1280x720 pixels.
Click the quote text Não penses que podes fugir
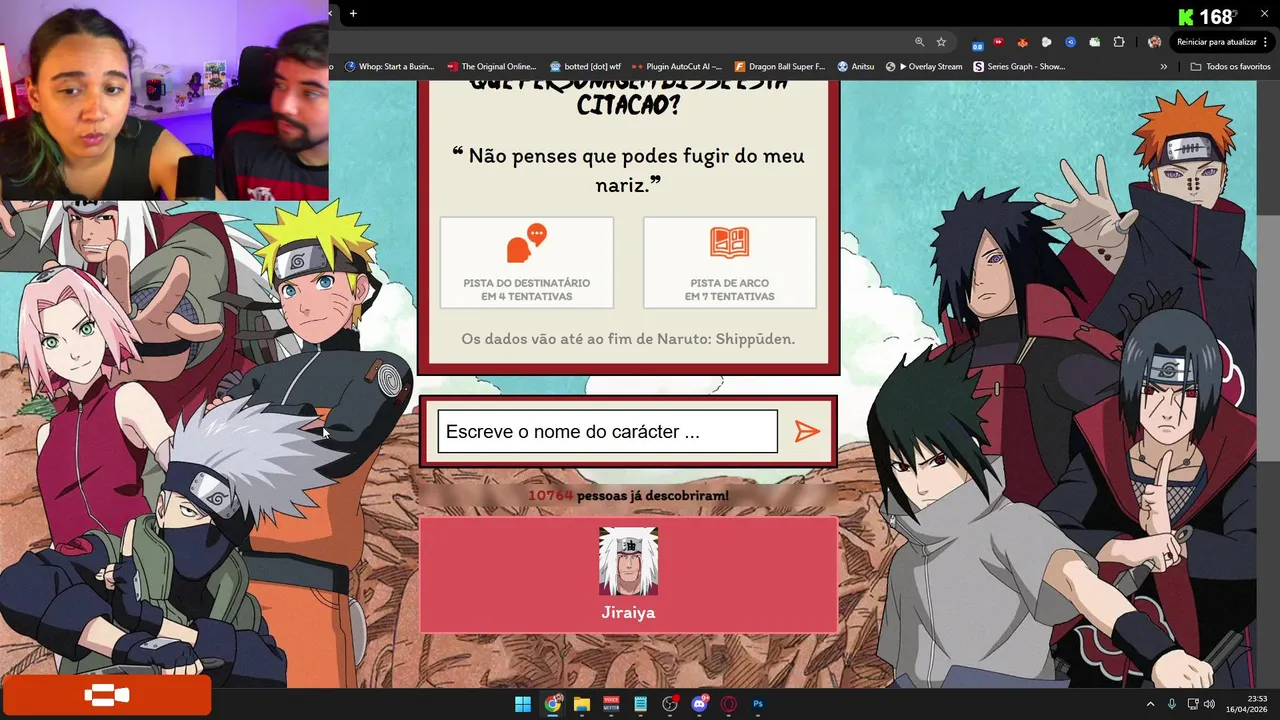(628, 169)
